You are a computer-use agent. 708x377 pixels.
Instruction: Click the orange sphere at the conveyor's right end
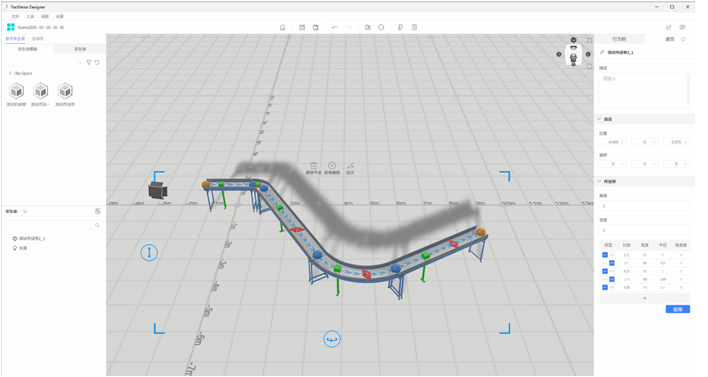pyautogui.click(x=481, y=232)
